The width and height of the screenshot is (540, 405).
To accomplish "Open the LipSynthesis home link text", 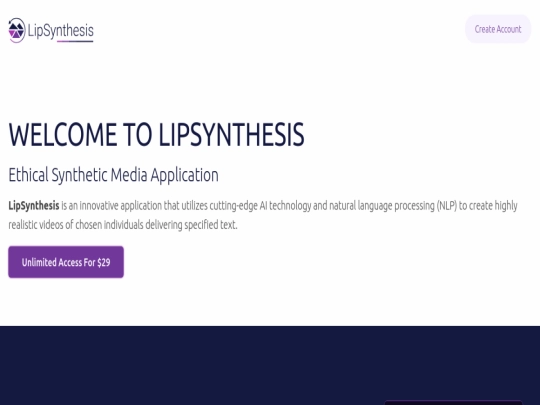I will 61,30.
